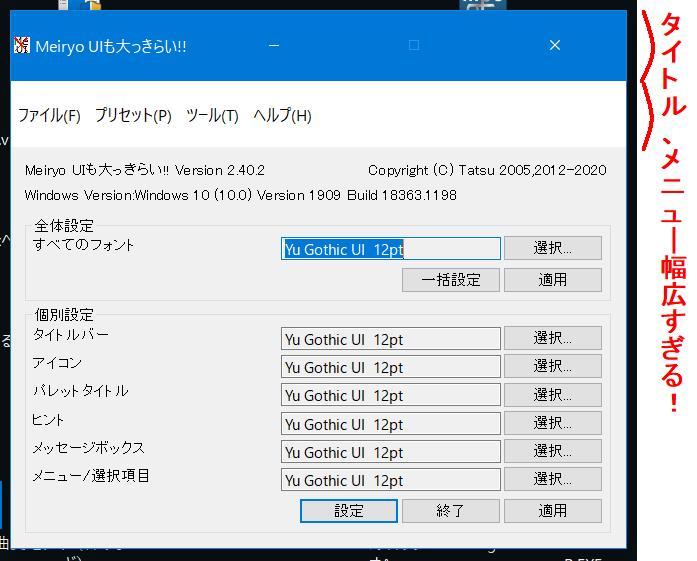Focus the すべてのフォント font field
The height and width of the screenshot is (561, 697).
[x=391, y=248]
